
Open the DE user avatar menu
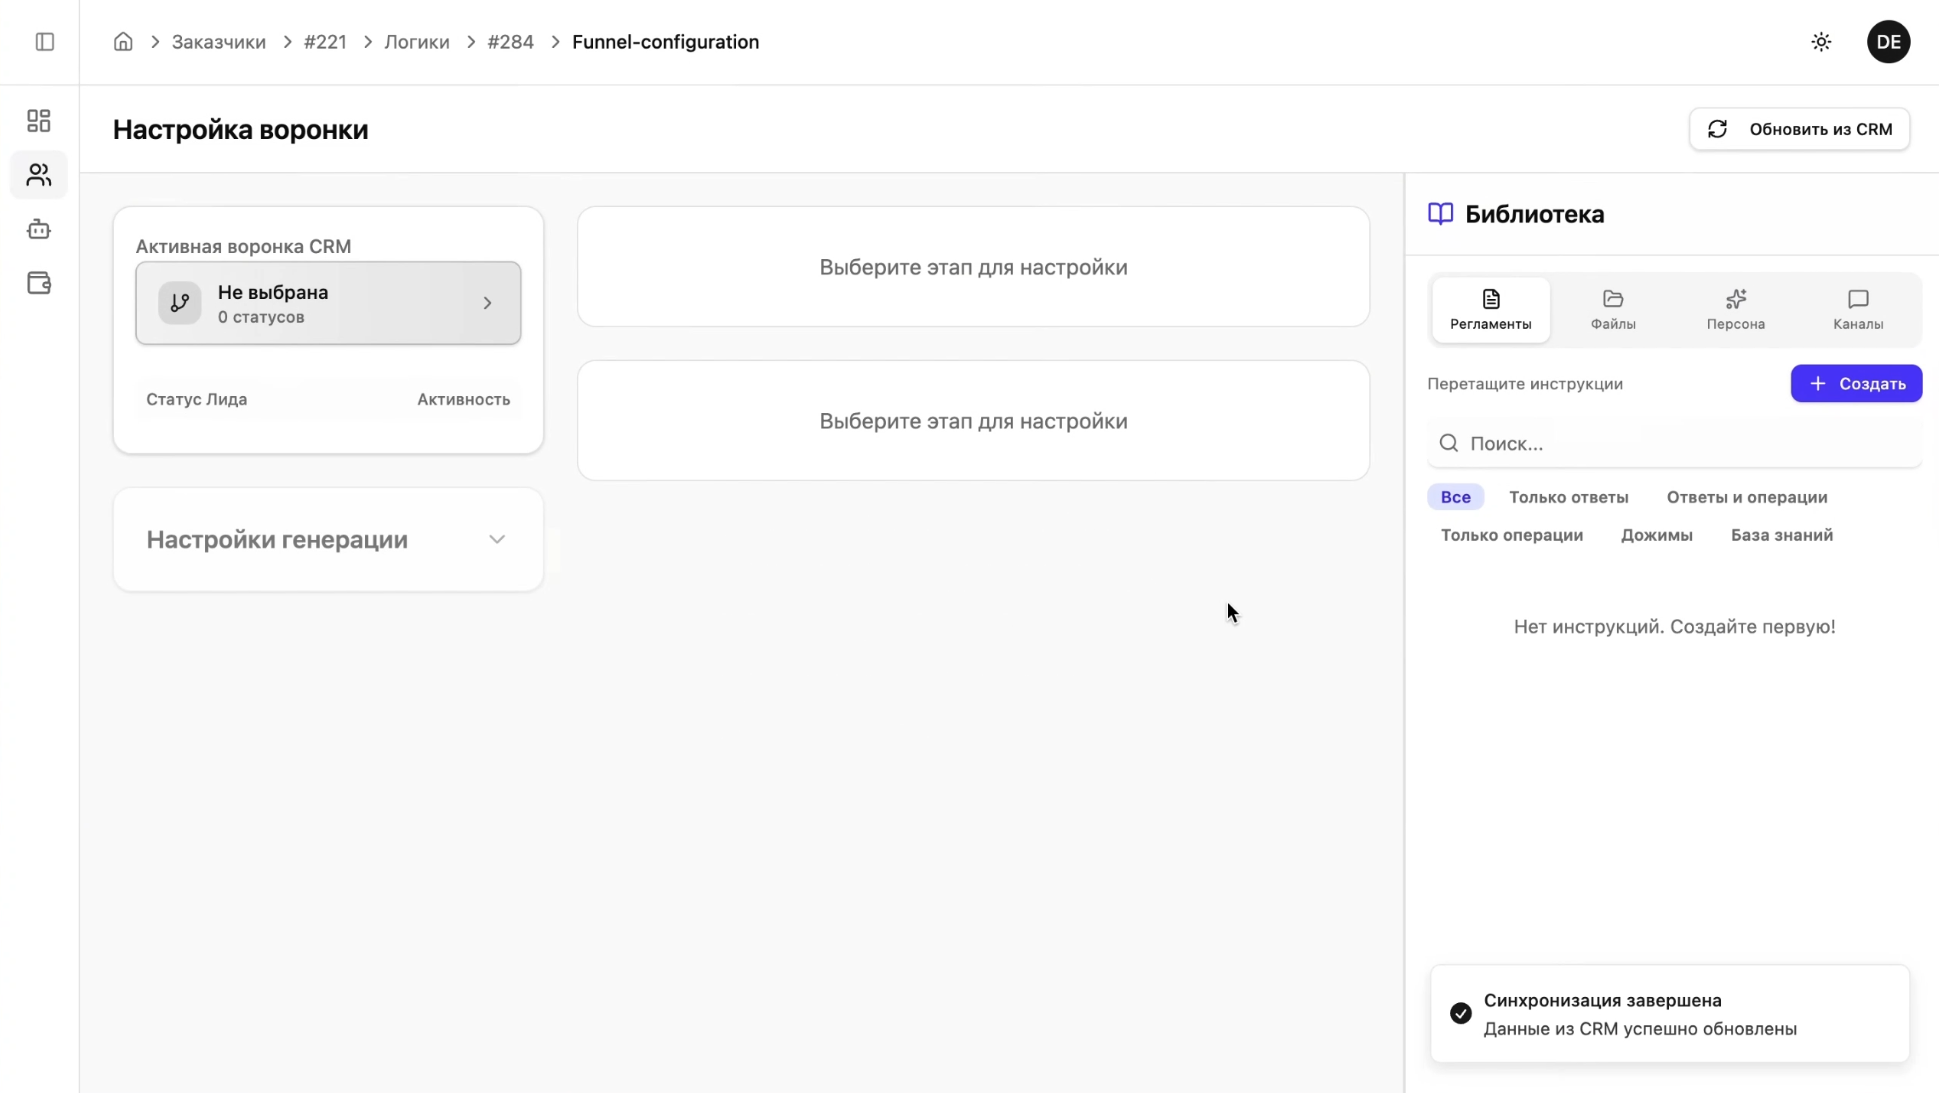[1888, 42]
